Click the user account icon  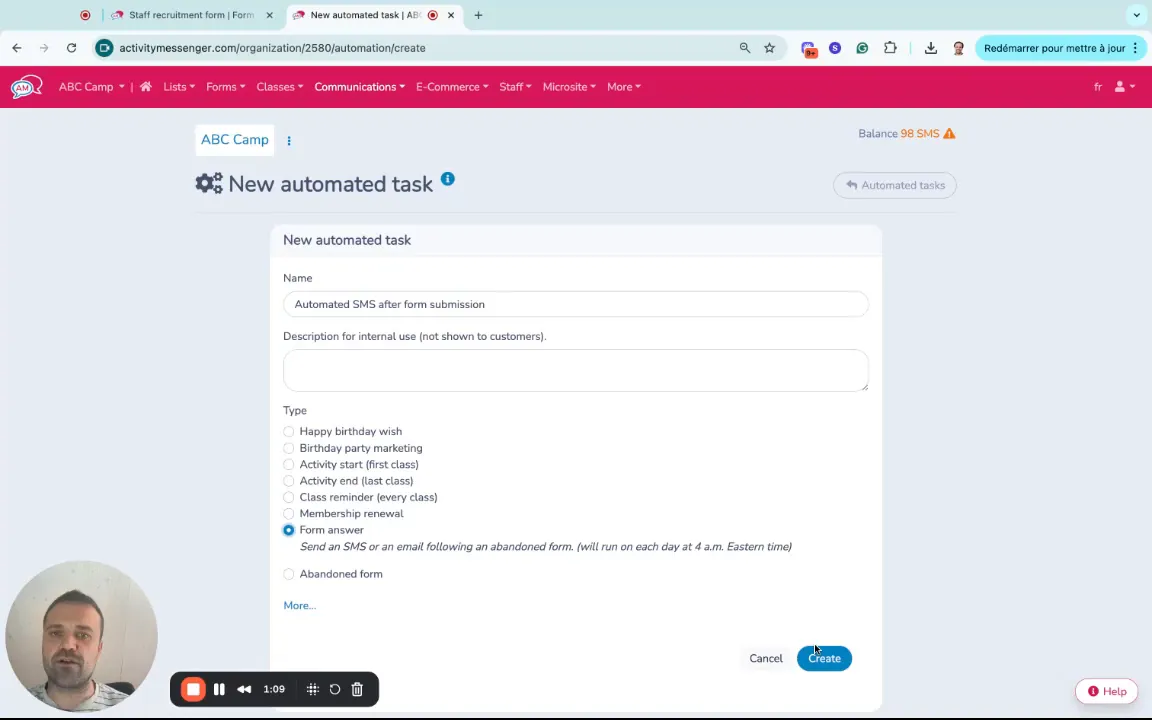(x=1123, y=87)
